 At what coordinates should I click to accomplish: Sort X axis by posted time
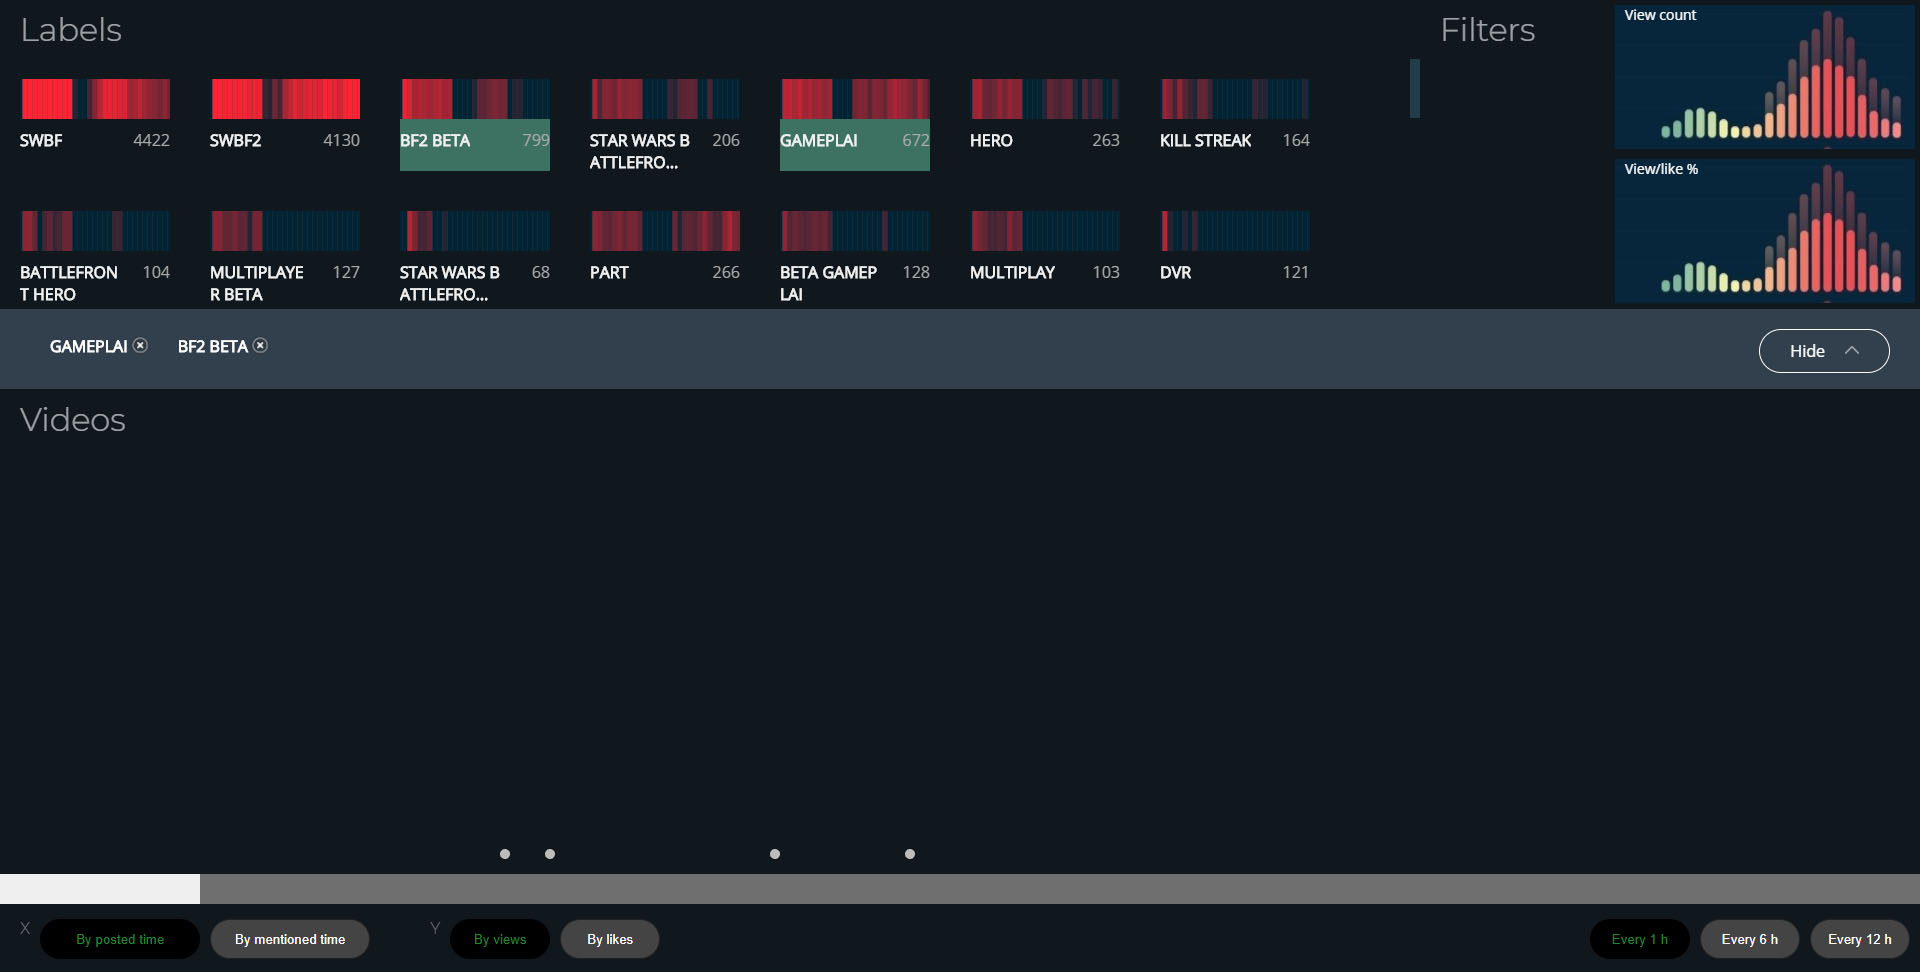tap(120, 939)
